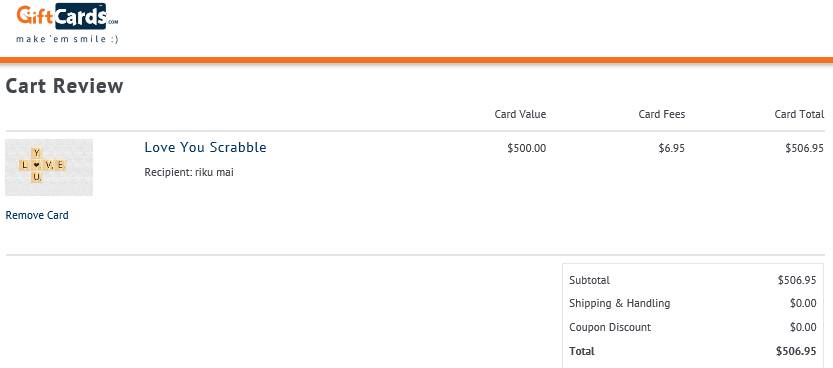This screenshot has width=833, height=368.
Task: Click the Shipping & Handling label
Action: click(619, 303)
